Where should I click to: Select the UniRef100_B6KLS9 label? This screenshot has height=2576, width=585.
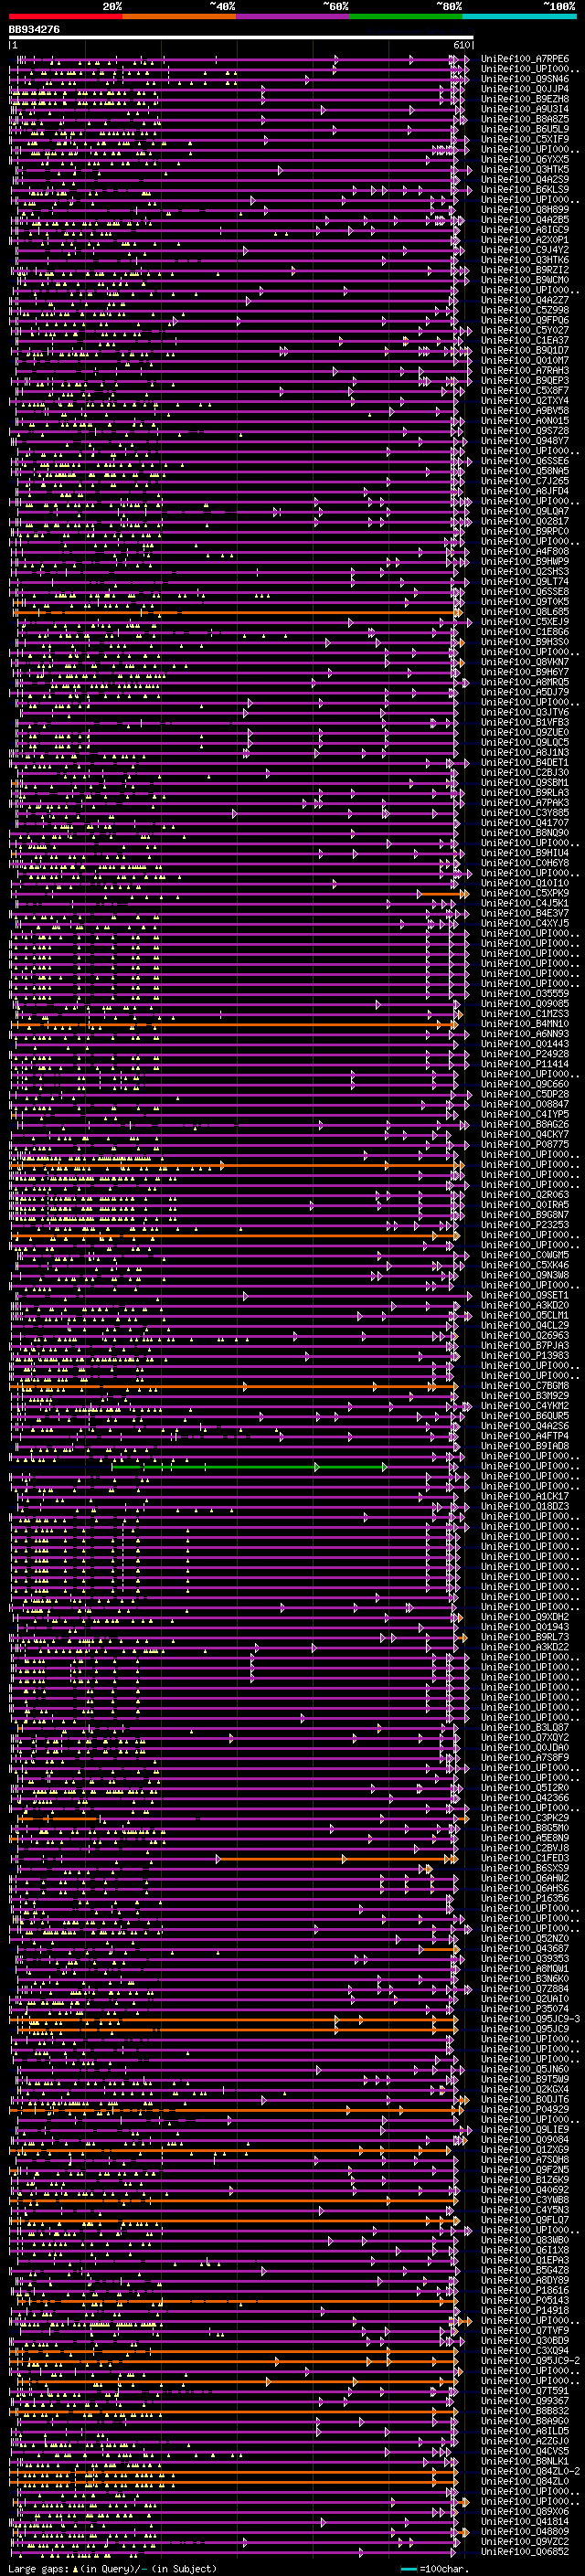(x=525, y=189)
